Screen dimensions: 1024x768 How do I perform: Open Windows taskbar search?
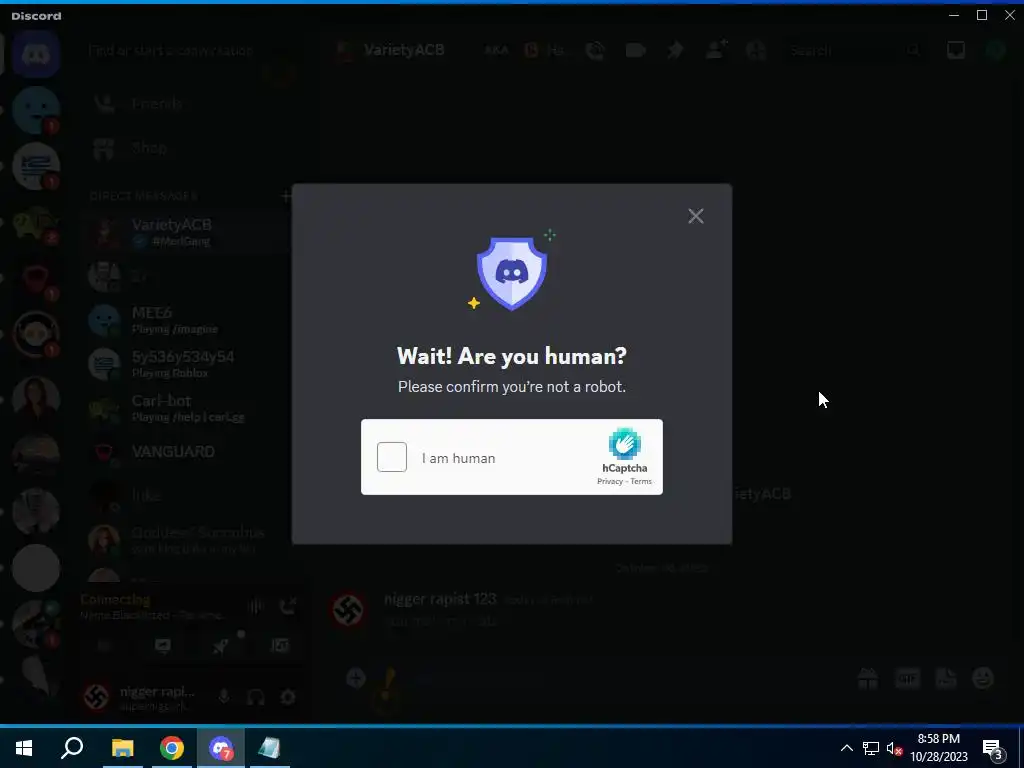tap(72, 748)
